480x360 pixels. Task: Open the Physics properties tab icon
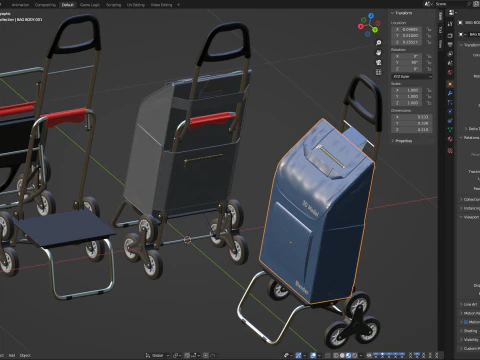pyautogui.click(x=450, y=111)
